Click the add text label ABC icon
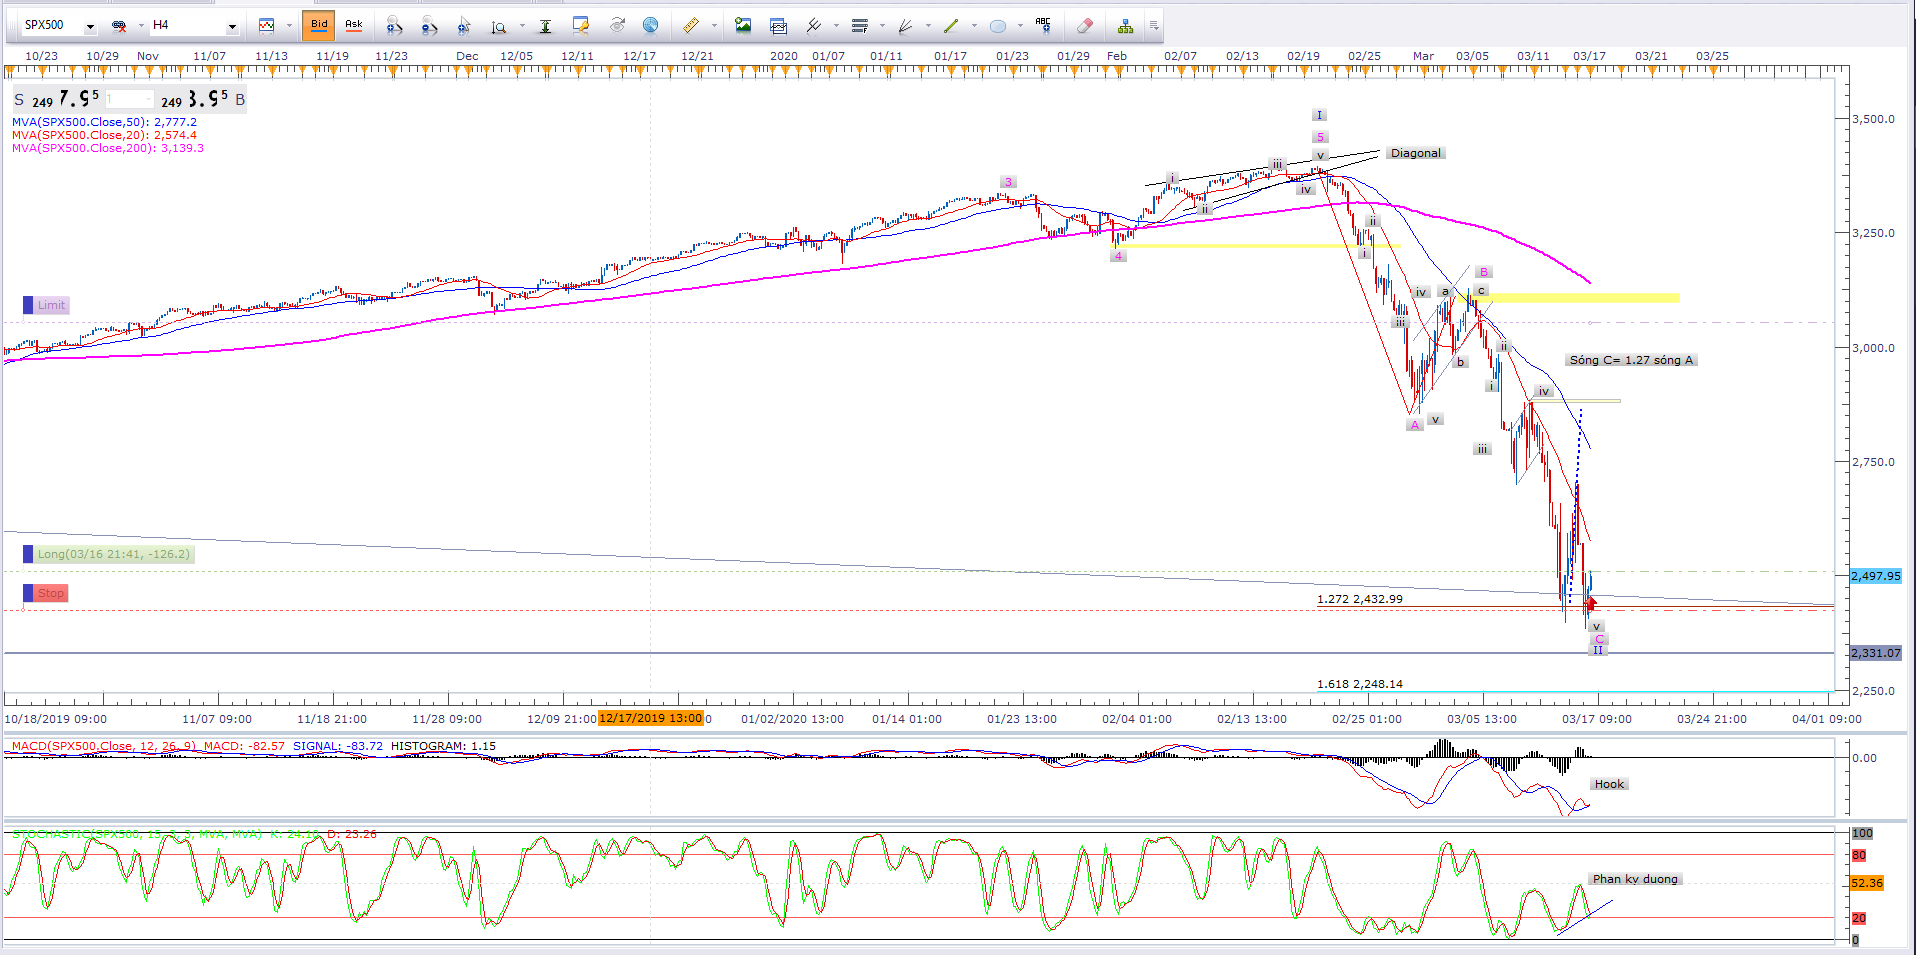 pyautogui.click(x=1043, y=24)
